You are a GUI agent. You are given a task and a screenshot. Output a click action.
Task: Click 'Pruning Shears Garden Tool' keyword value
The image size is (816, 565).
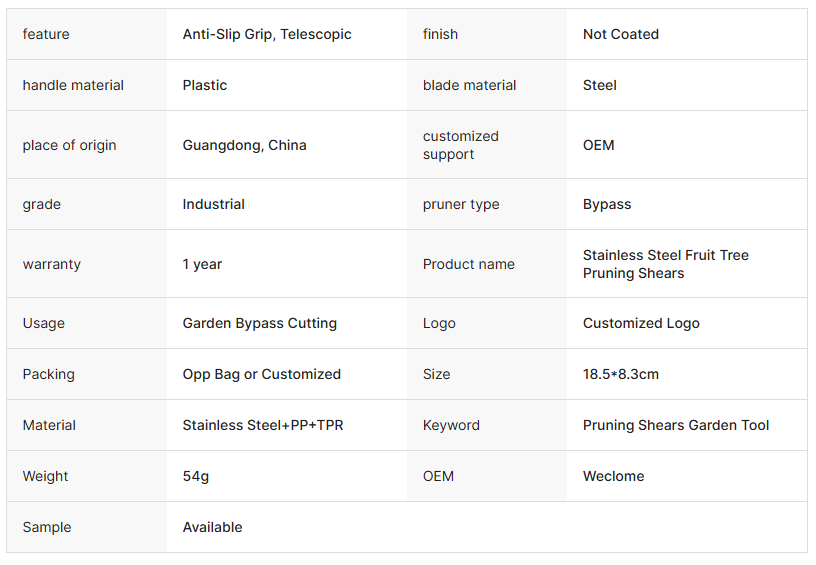676,425
